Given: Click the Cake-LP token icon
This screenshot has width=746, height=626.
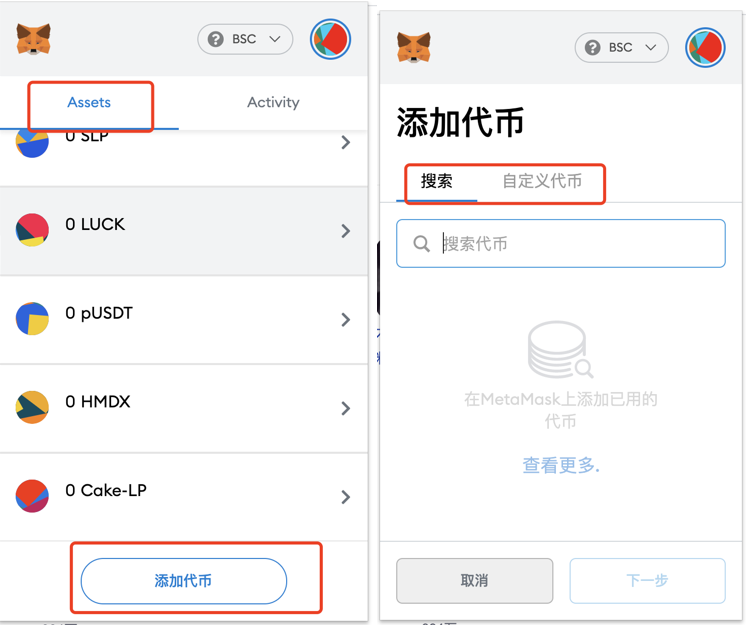Looking at the screenshot, I should 32,496.
